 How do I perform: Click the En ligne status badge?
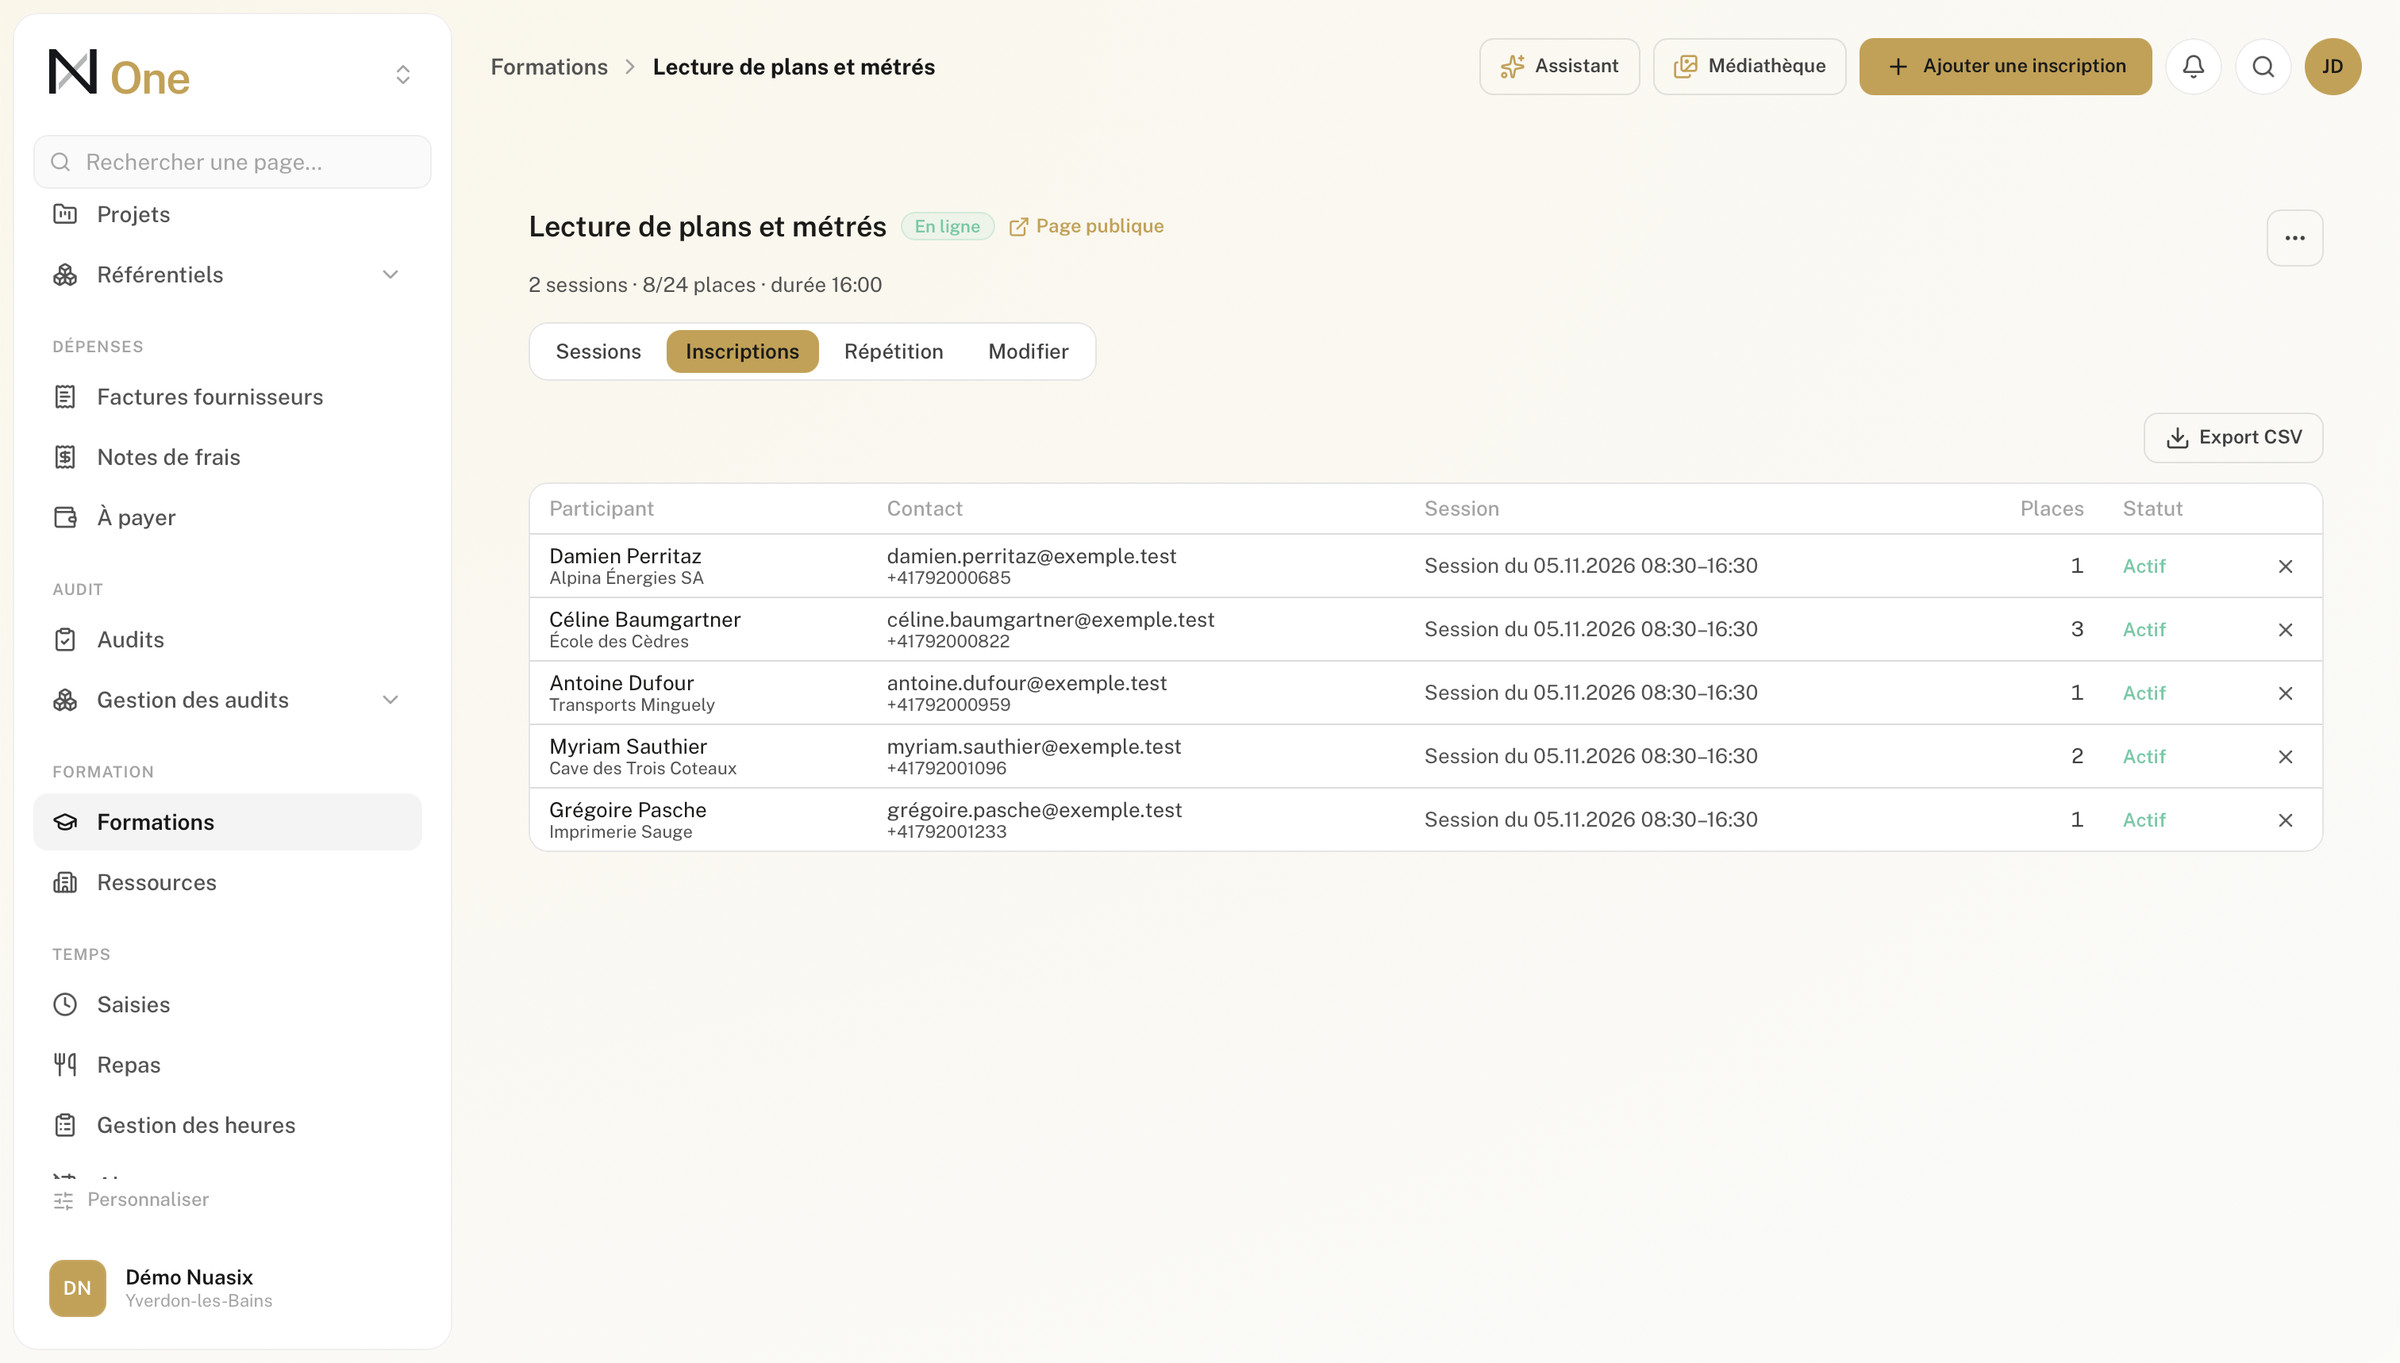pos(947,227)
